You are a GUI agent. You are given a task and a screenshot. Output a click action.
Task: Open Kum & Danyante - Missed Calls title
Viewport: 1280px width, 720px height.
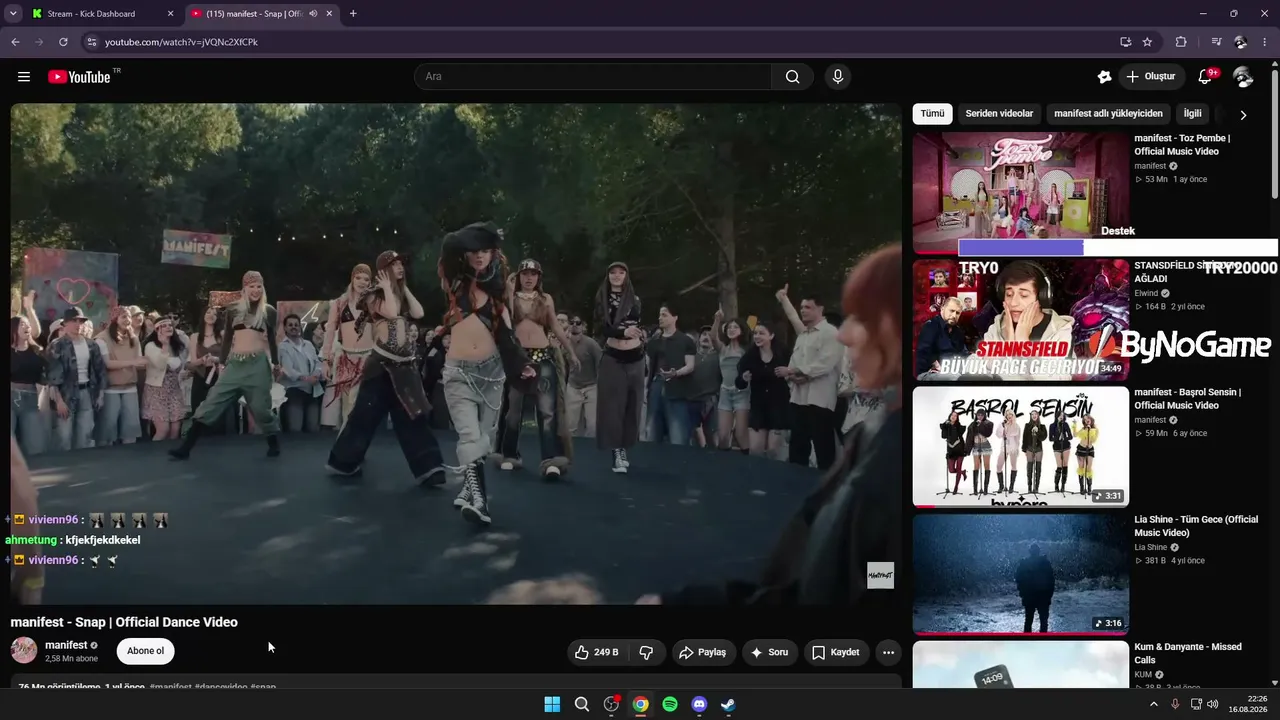coord(1188,653)
